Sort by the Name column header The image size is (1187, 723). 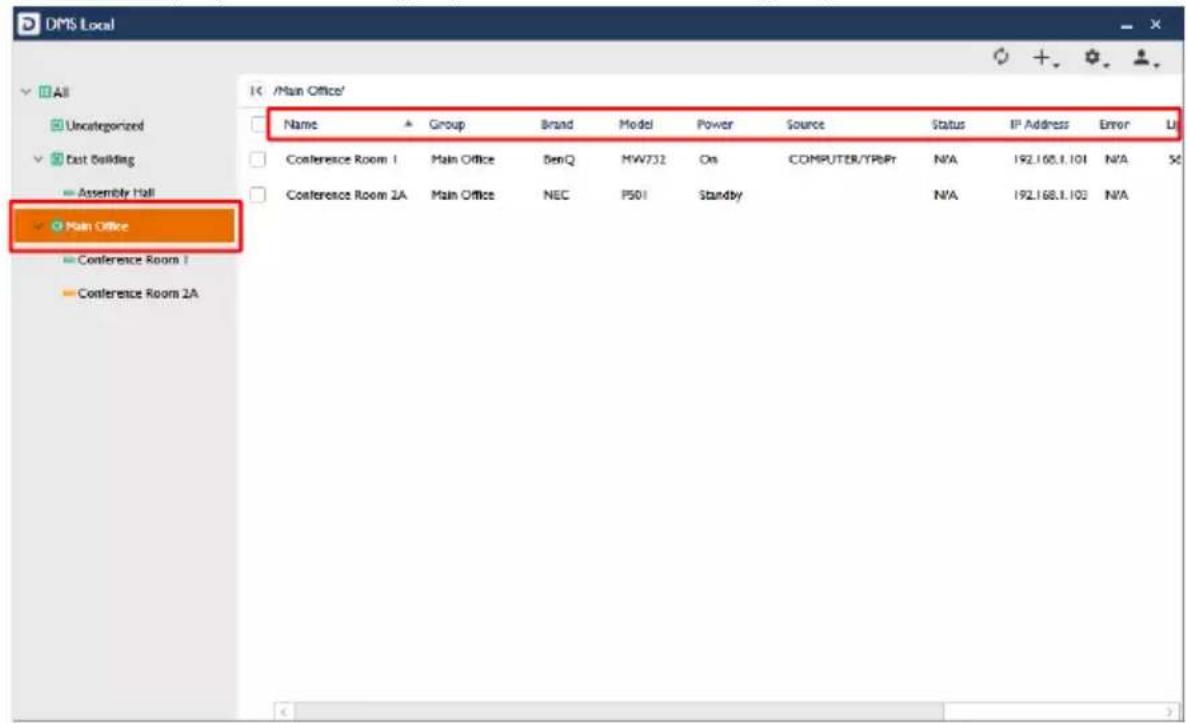(x=301, y=125)
